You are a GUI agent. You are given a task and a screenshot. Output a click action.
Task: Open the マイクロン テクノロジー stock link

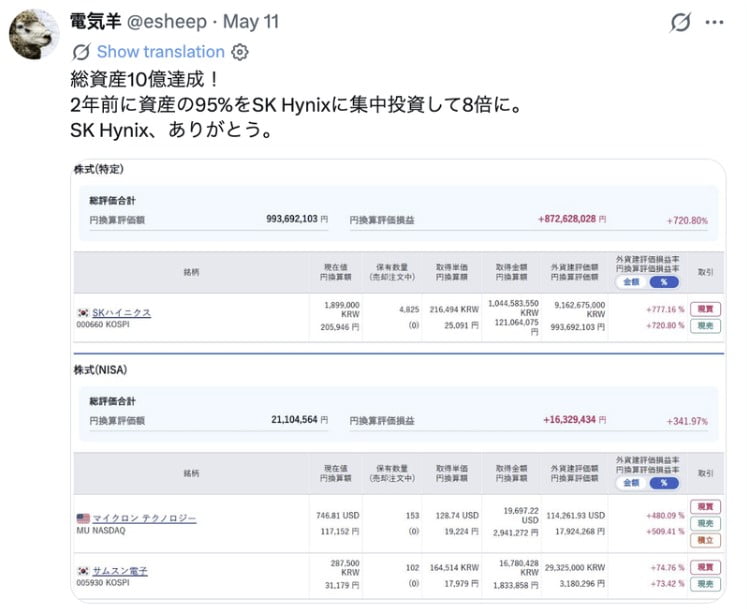(x=144, y=518)
